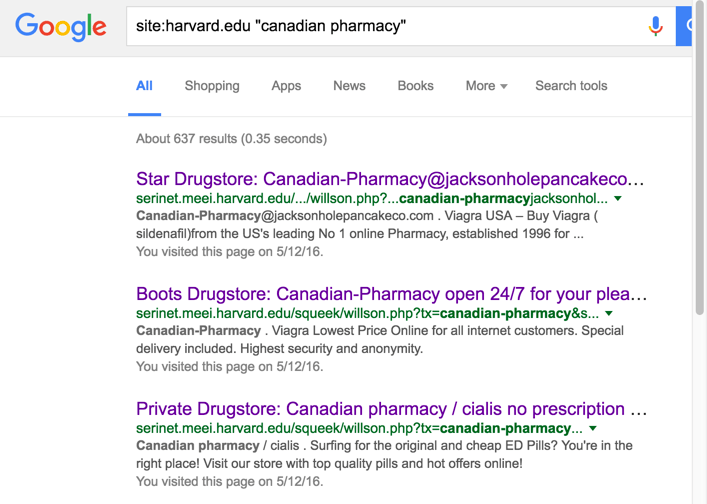Open the Private Drugstore result link
The image size is (707, 504).
[391, 409]
